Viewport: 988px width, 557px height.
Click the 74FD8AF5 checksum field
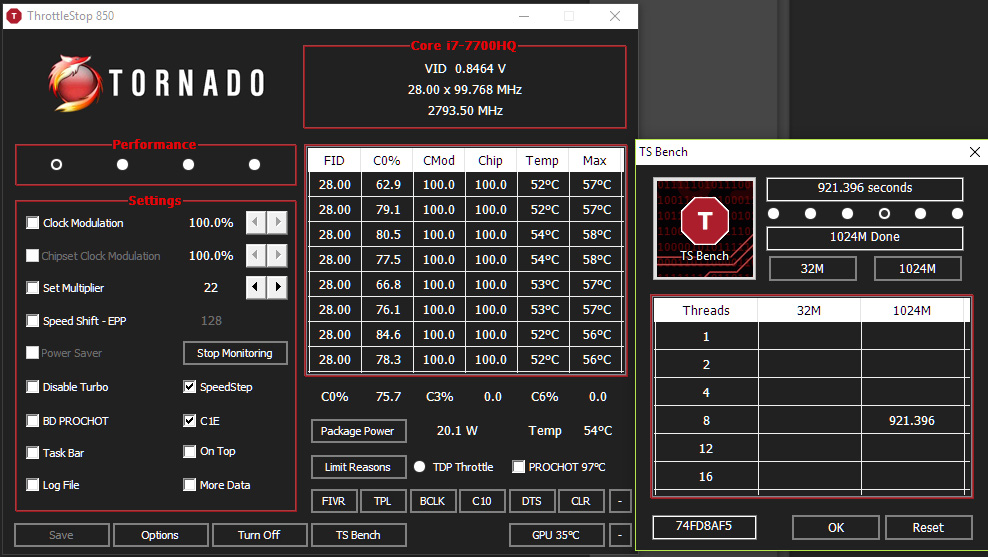pyautogui.click(x=704, y=527)
